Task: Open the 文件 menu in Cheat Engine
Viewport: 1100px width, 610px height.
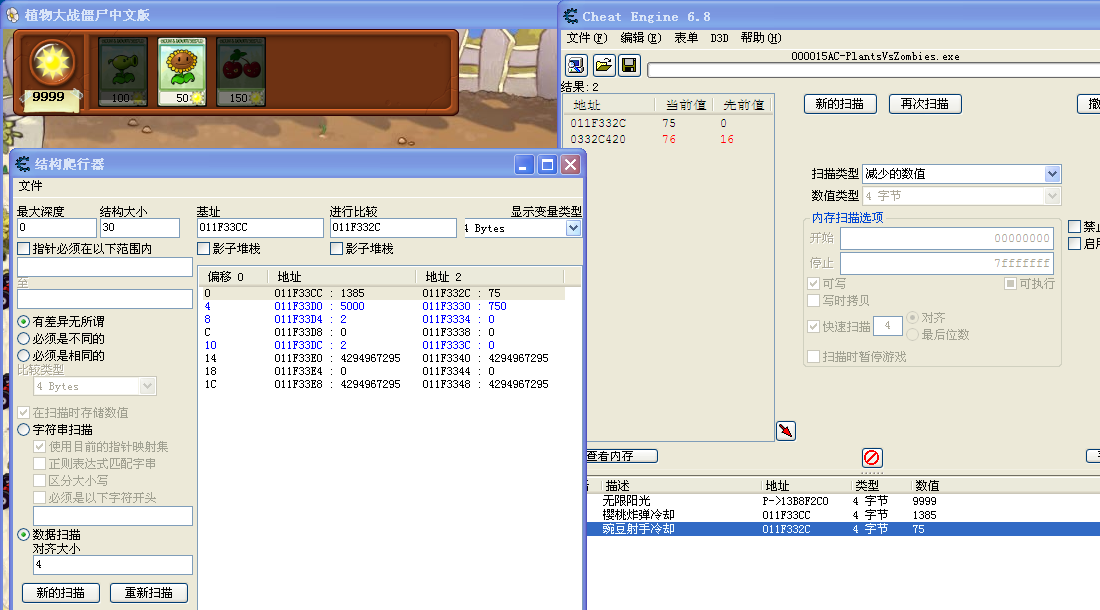Action: [x=586, y=38]
